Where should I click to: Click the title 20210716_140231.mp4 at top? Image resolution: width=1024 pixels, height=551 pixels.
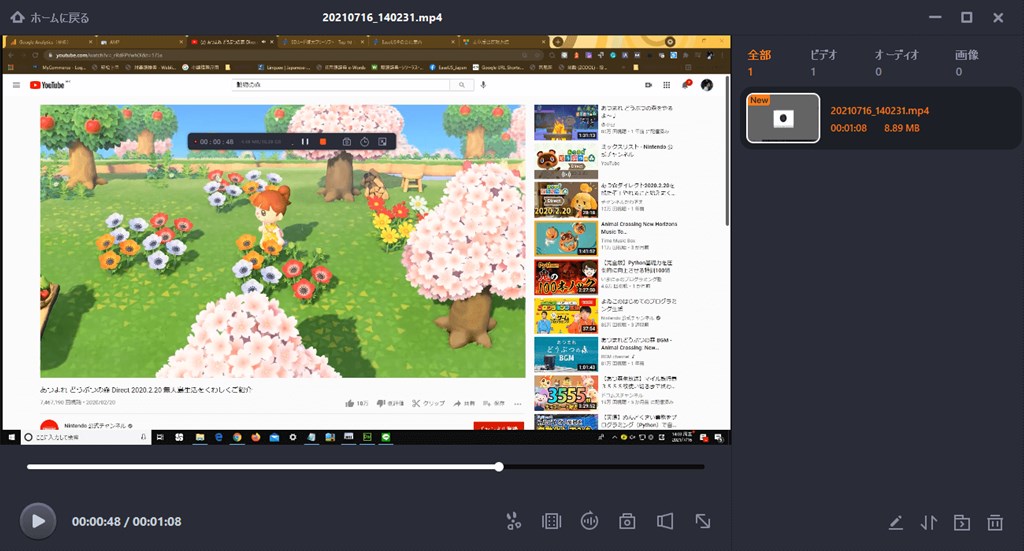pyautogui.click(x=382, y=18)
